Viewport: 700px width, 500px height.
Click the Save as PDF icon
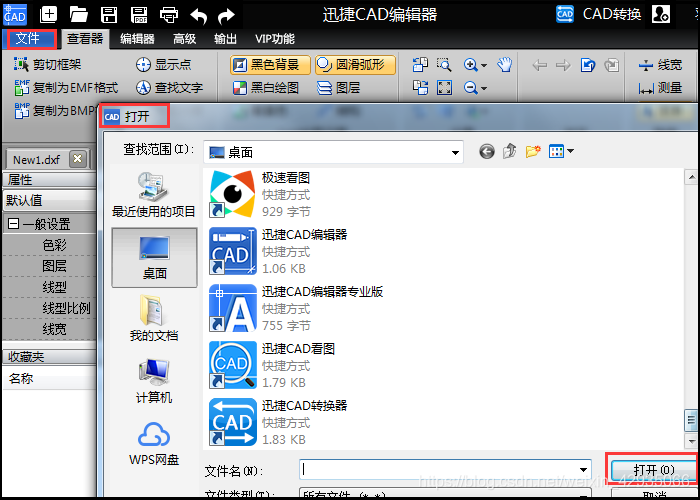[x=139, y=14]
